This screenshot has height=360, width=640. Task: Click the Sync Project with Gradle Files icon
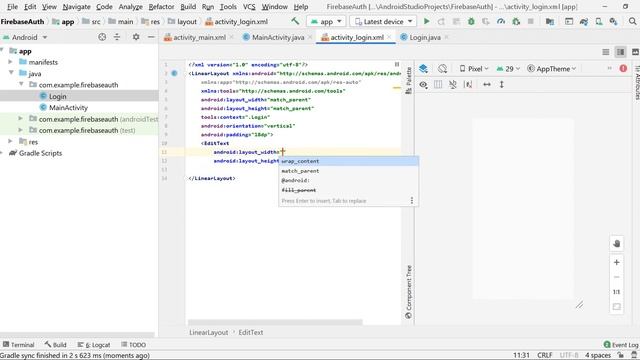click(584, 21)
